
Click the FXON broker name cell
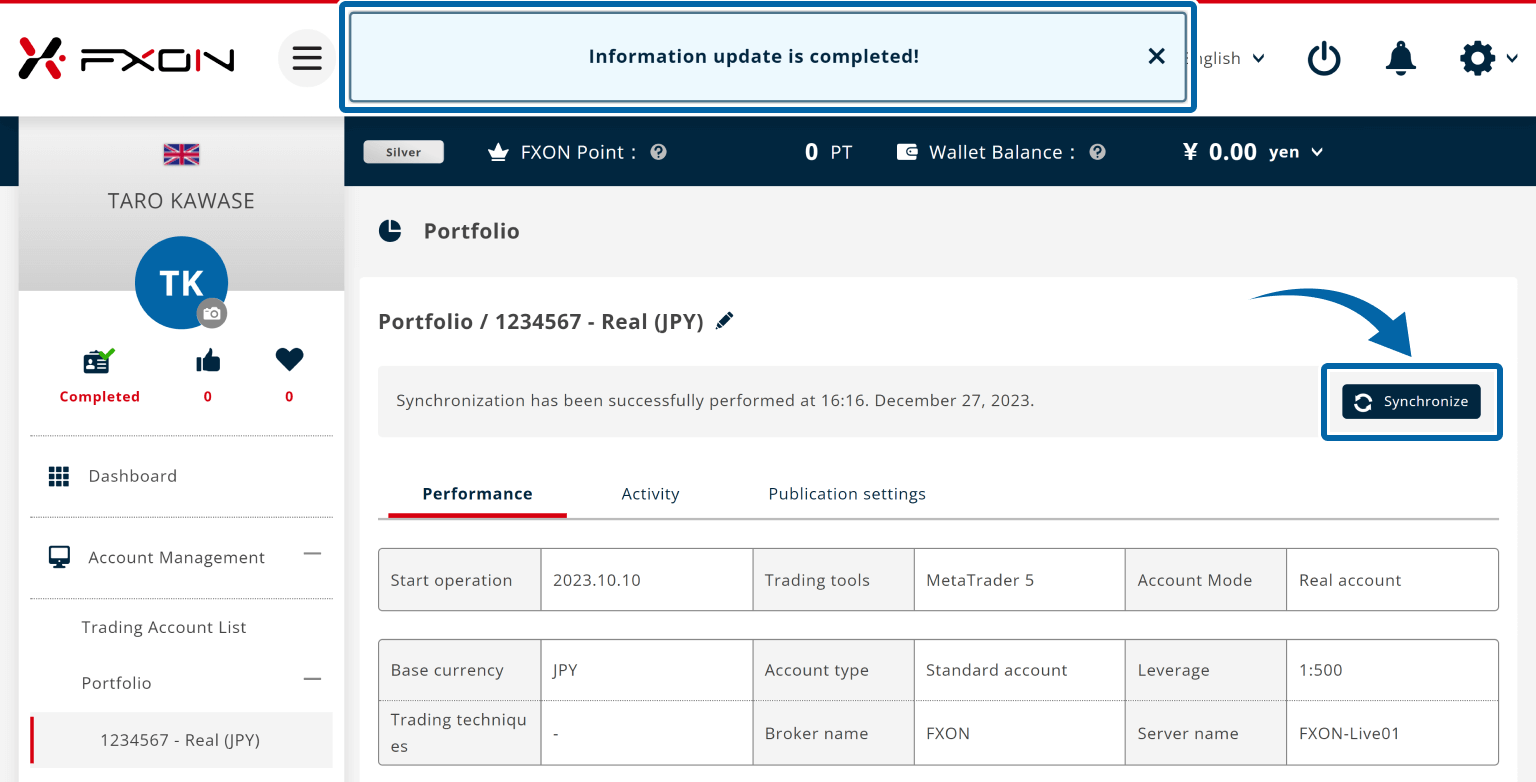(1020, 733)
